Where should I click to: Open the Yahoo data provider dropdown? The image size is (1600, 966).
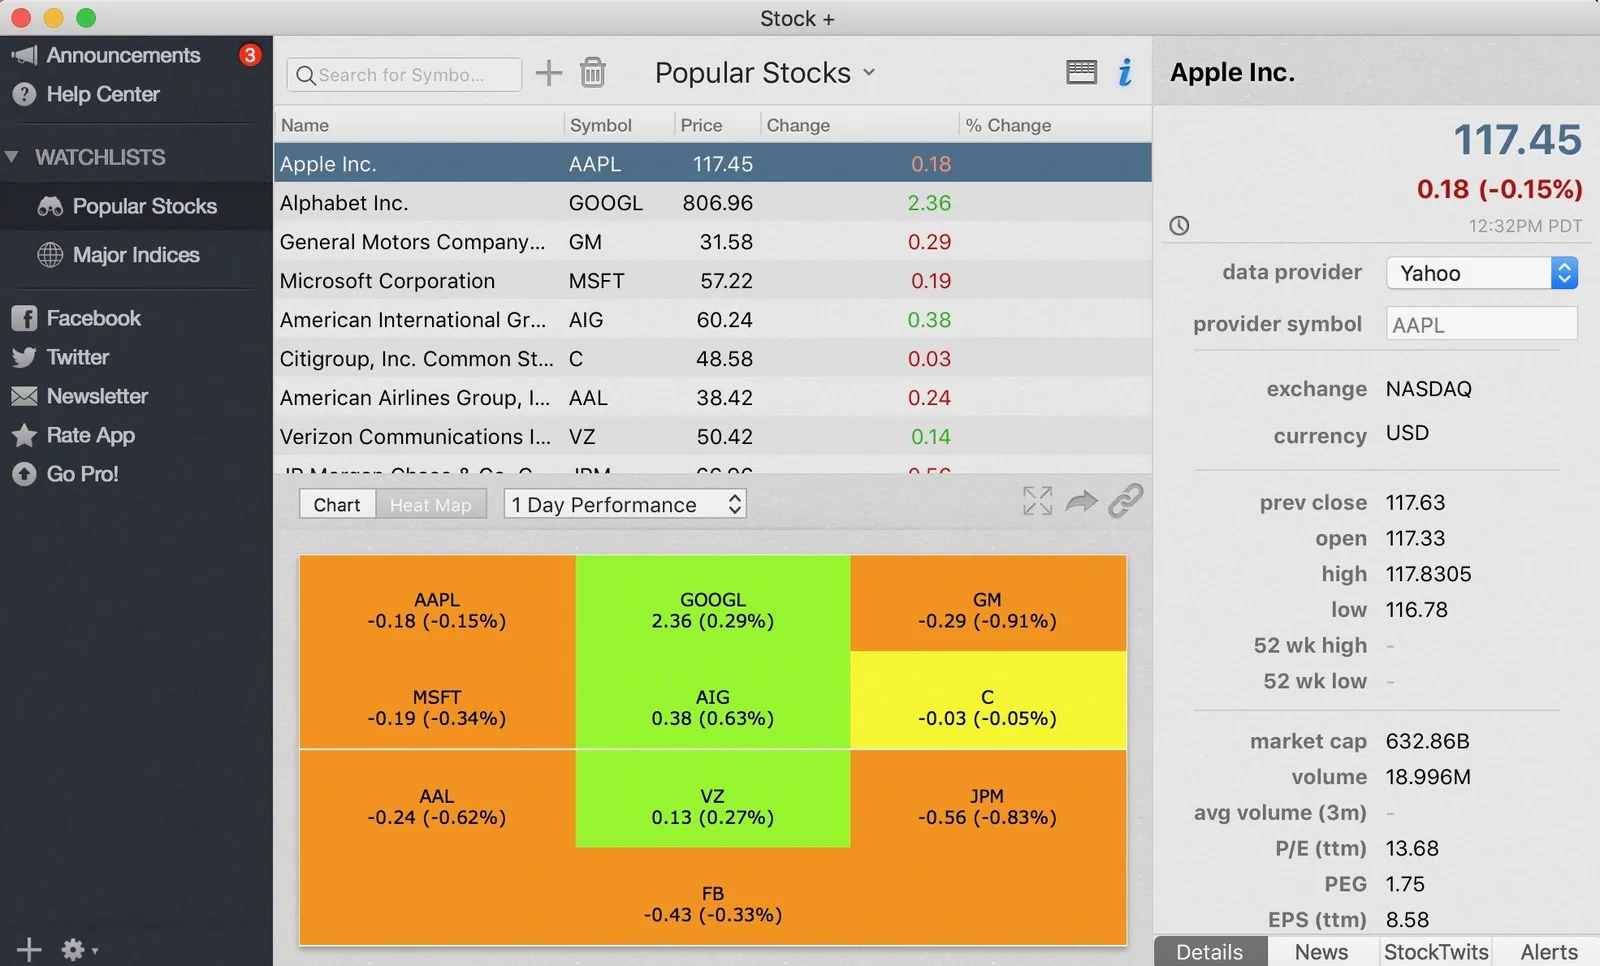pyautogui.click(x=1482, y=273)
